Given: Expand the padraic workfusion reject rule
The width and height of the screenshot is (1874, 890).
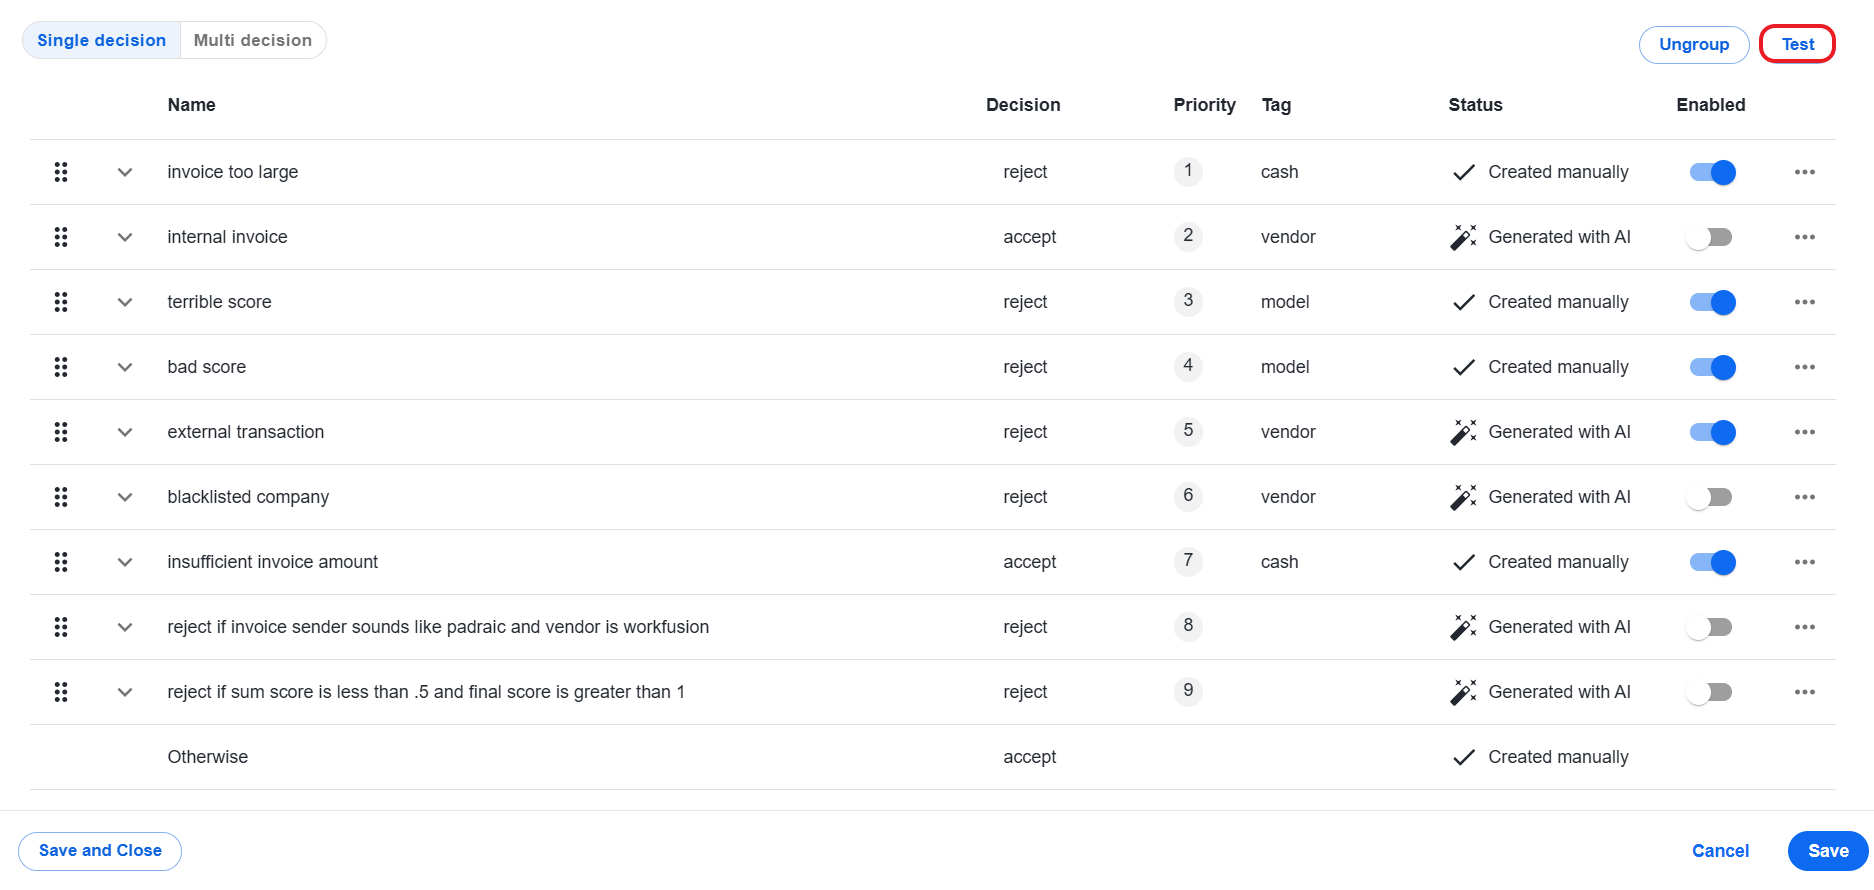Looking at the screenshot, I should tap(125, 627).
